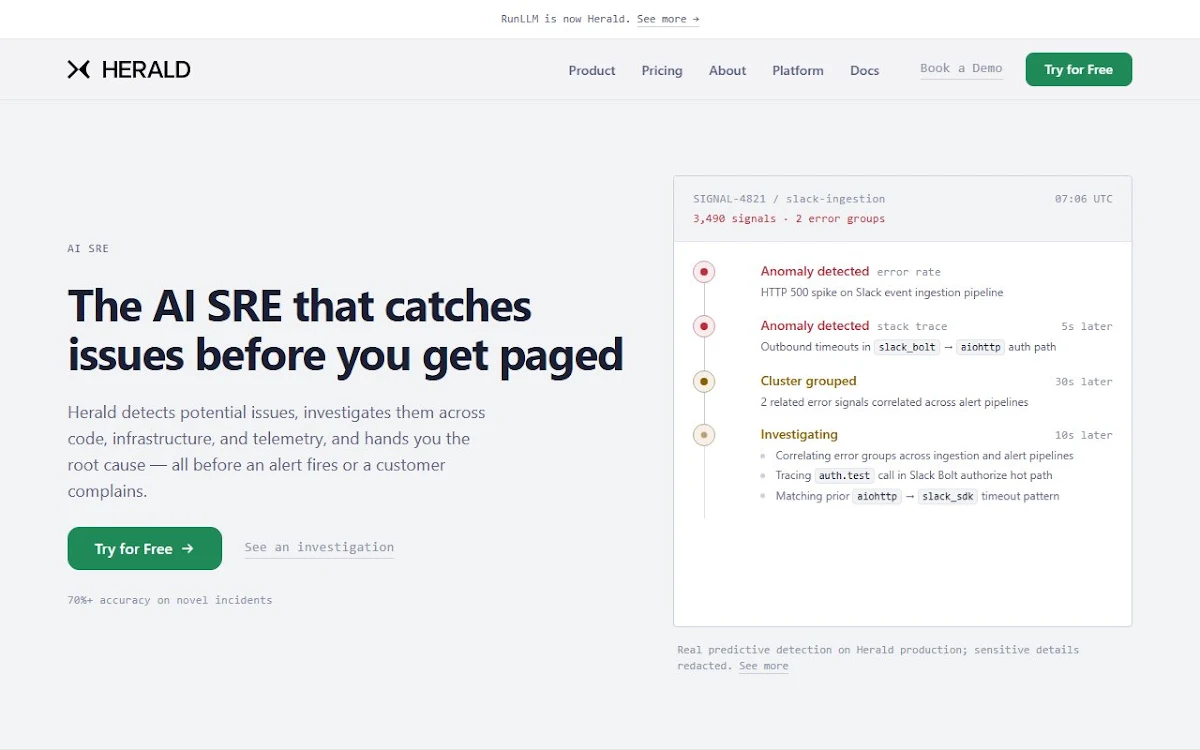Click the 70%+ accuracy on novel incidents text
Image resolution: width=1200 pixels, height=750 pixels.
(170, 600)
